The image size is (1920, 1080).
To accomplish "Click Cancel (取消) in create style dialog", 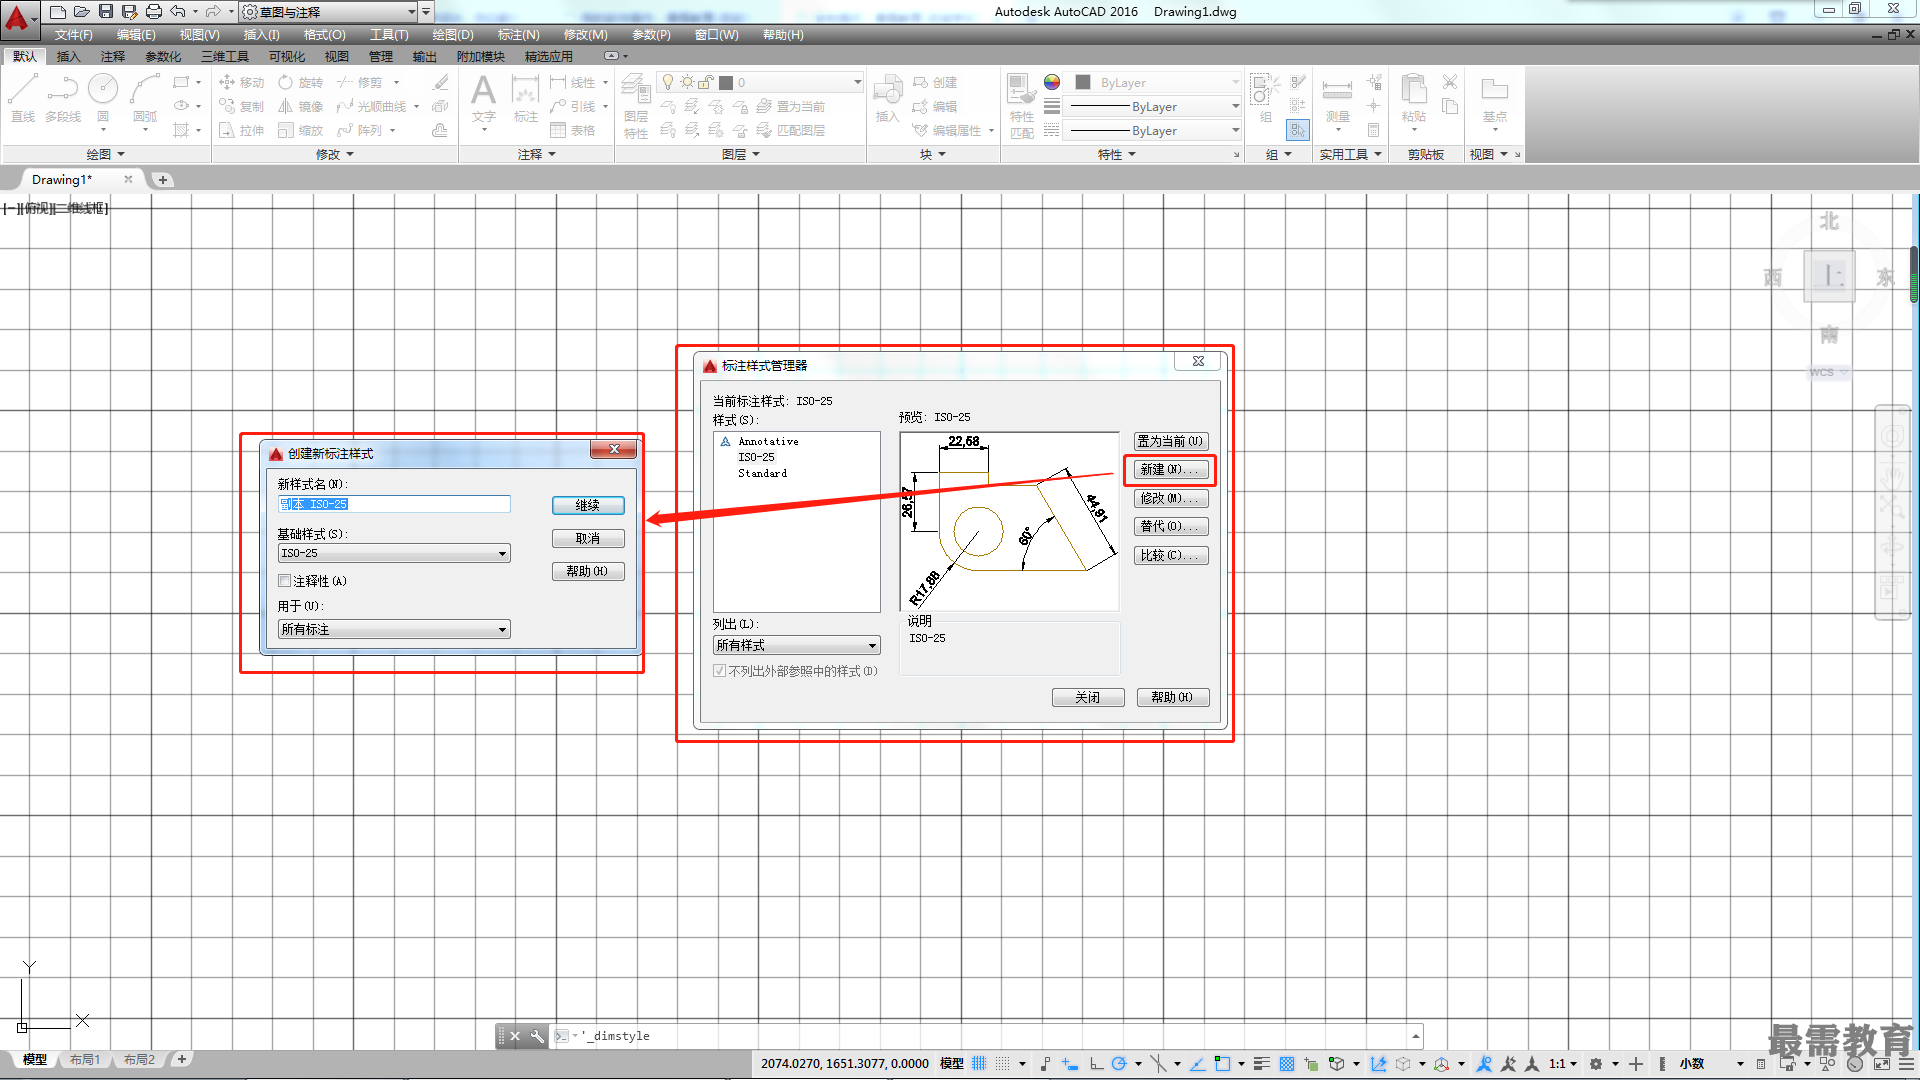I will tap(588, 539).
